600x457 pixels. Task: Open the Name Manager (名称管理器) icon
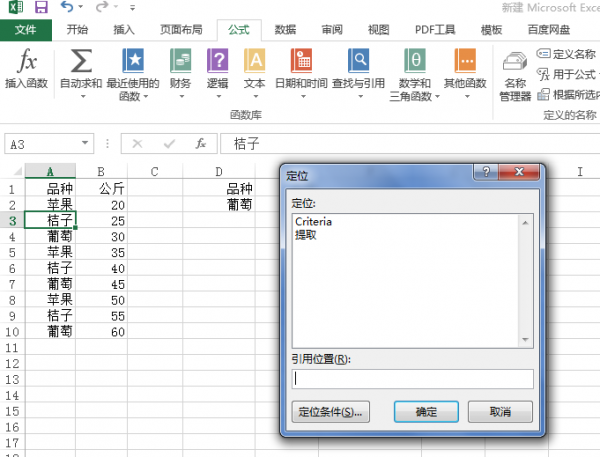pos(515,62)
